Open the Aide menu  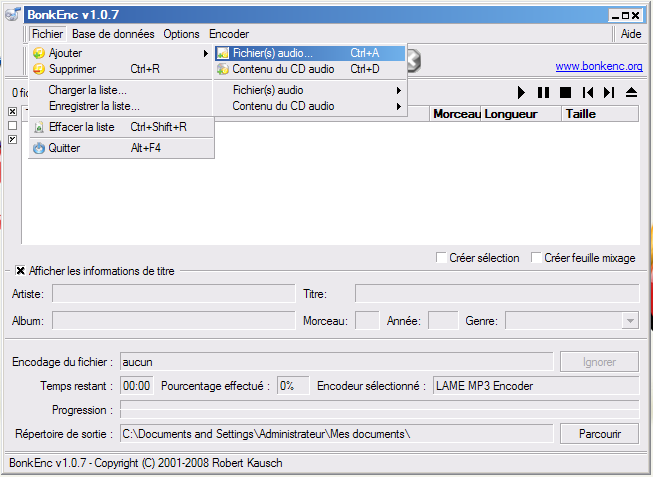631,34
